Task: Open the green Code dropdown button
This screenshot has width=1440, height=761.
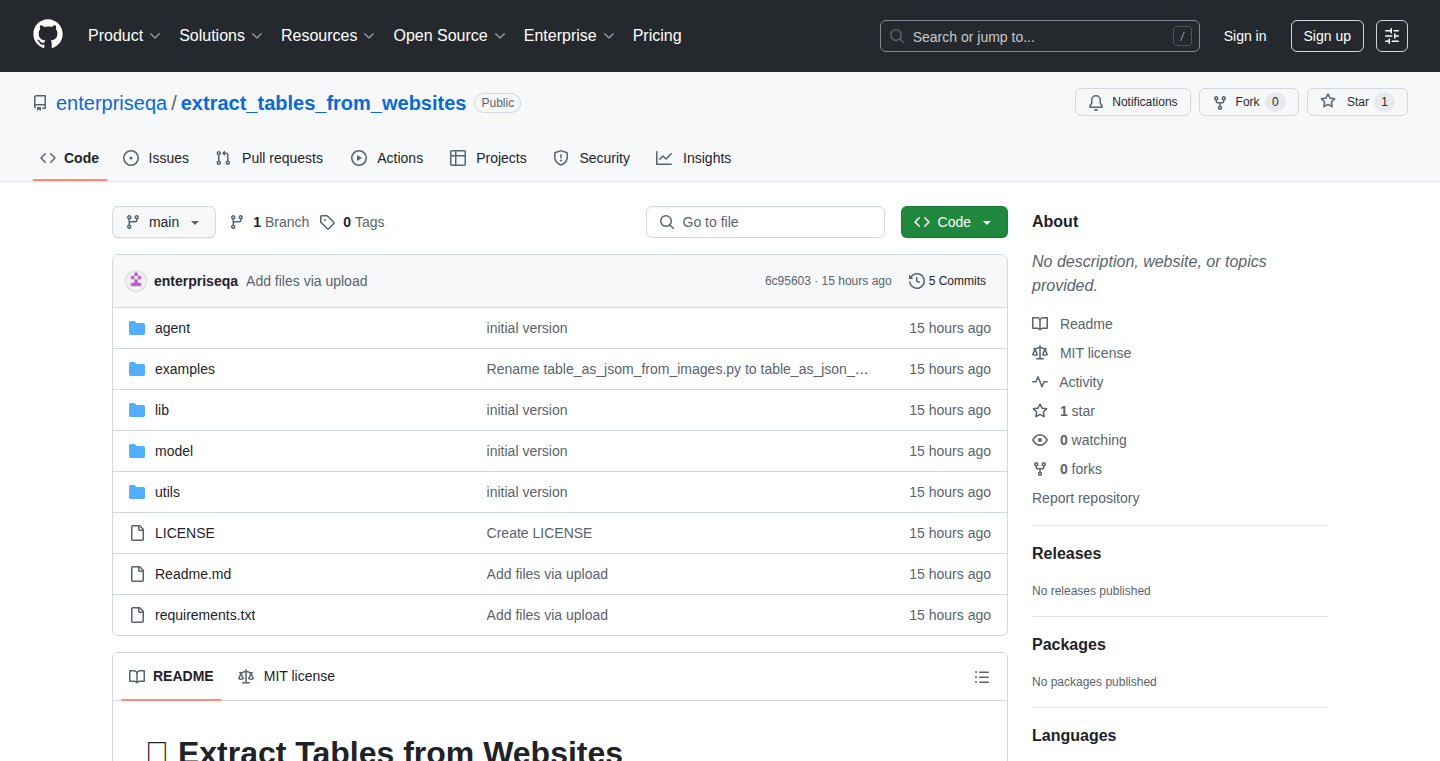Action: coord(954,222)
